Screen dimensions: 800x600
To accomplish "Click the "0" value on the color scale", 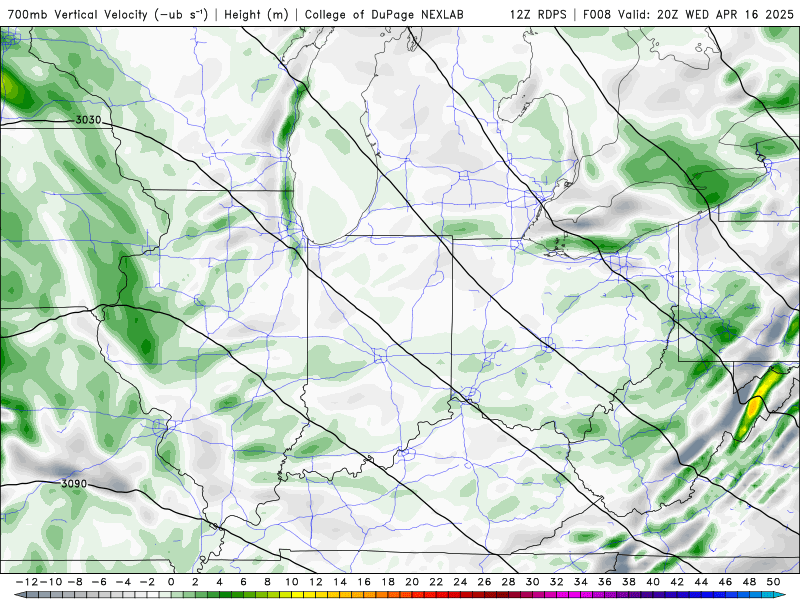I will click(x=171, y=582).
